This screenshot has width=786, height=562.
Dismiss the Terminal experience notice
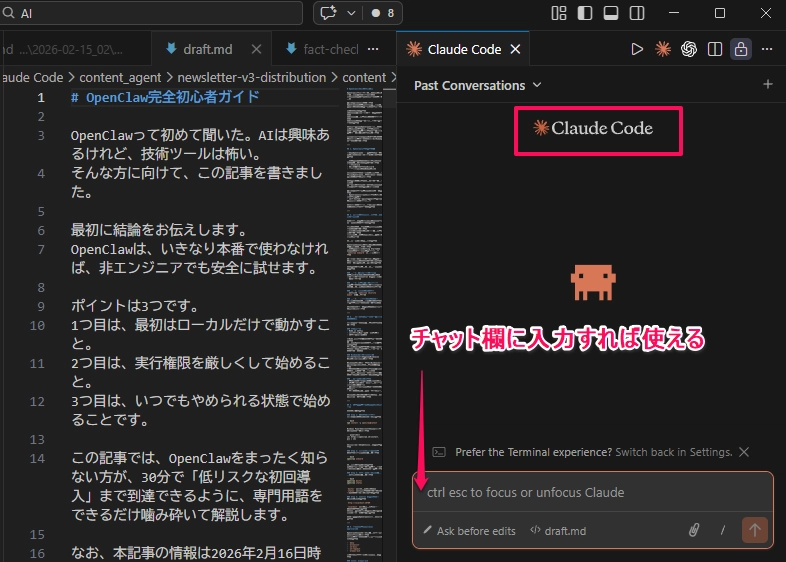[x=744, y=452]
